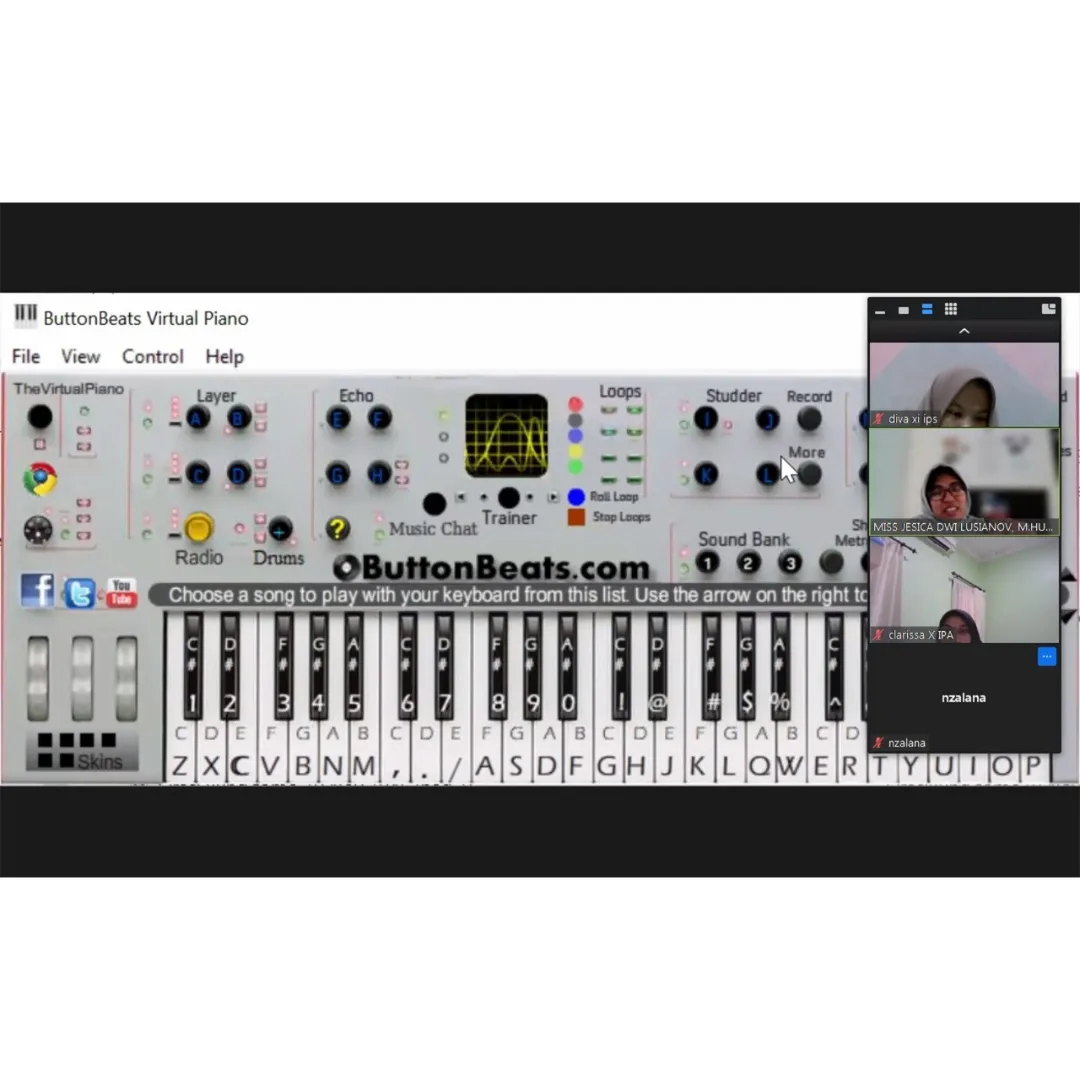The height and width of the screenshot is (1080, 1080).
Task: Open the Control menu
Action: 153,356
